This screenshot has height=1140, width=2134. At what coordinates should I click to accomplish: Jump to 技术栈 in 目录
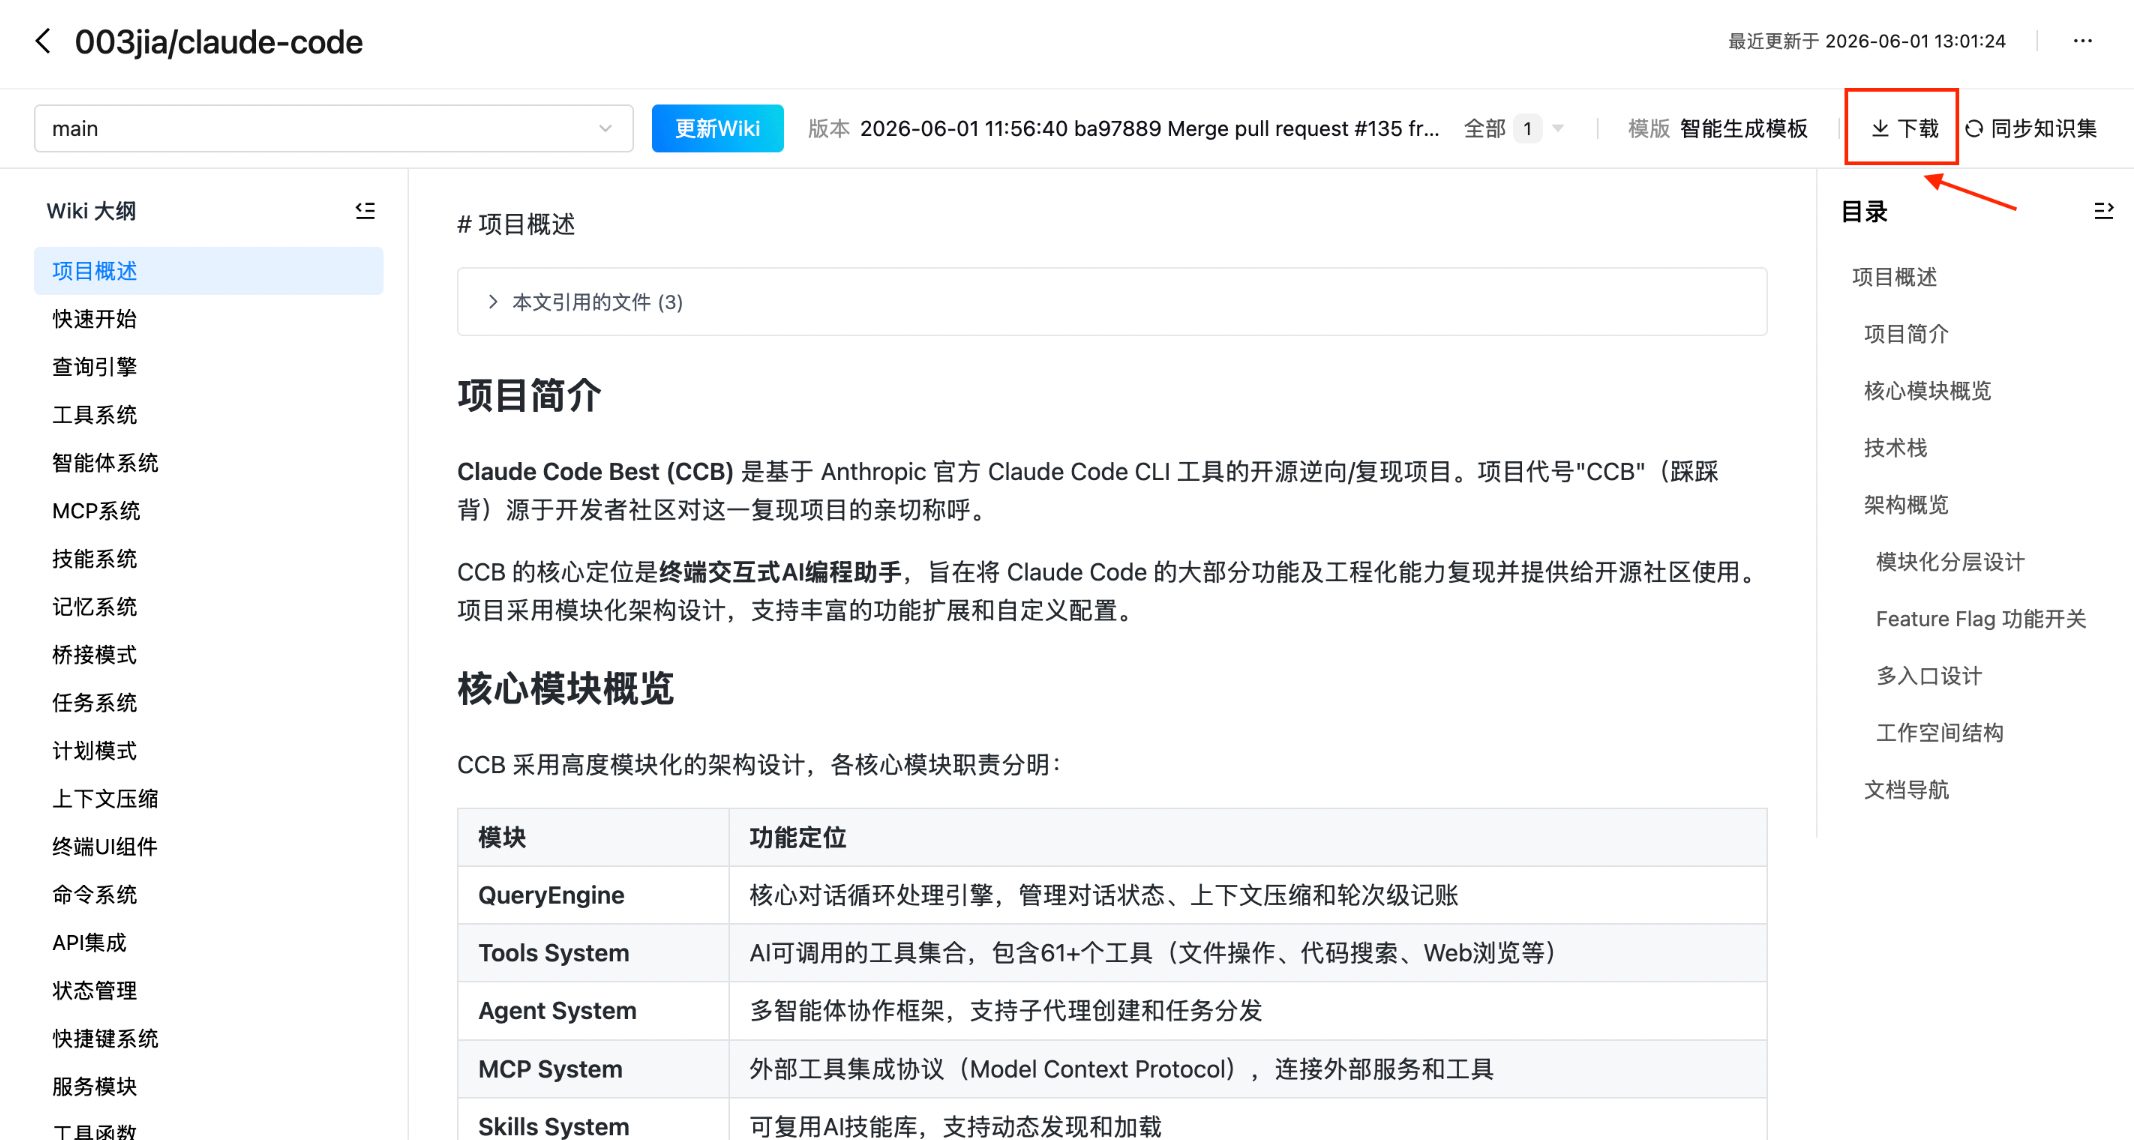[1895, 448]
